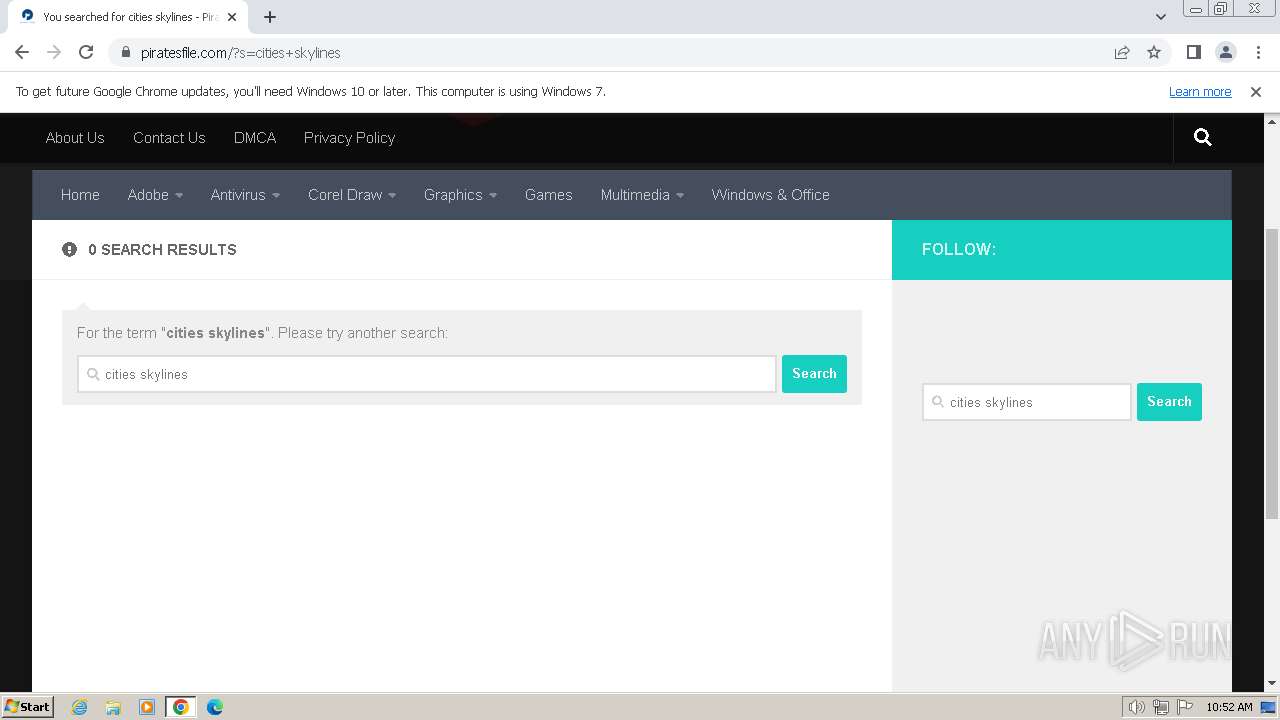Launch Internet Explorer from taskbar
1280x720 pixels.
click(x=79, y=707)
